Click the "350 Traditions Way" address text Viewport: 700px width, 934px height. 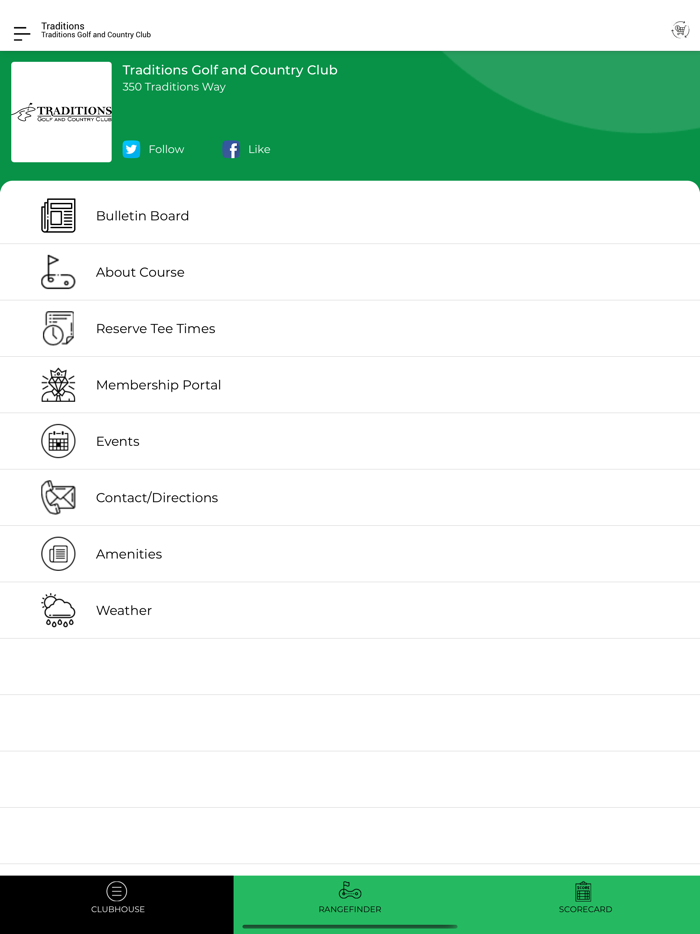point(174,87)
